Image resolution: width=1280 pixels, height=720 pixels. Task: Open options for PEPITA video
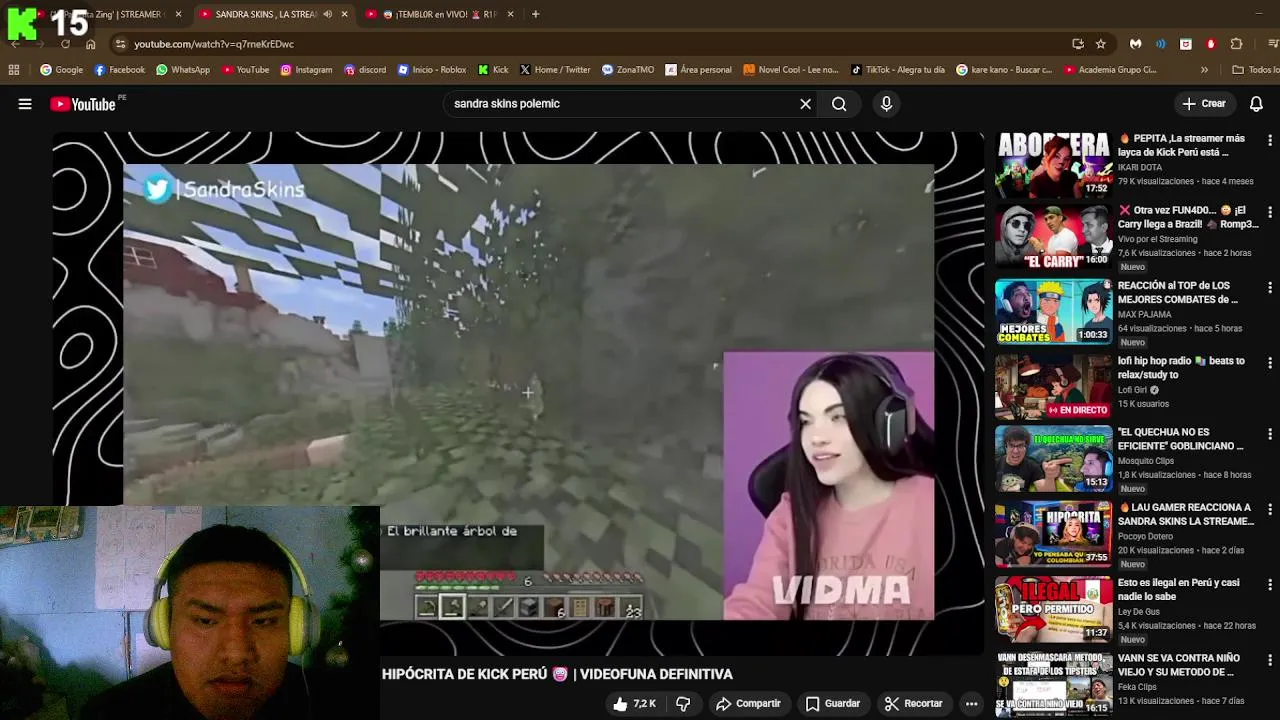(x=1269, y=140)
